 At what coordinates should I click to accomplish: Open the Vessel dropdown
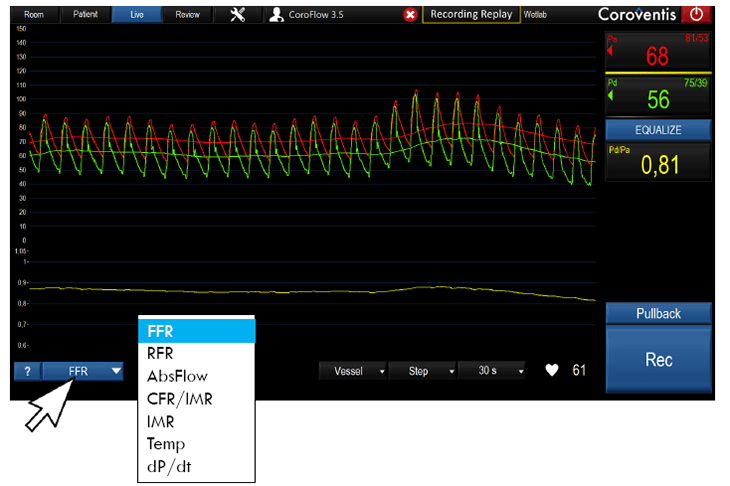352,371
